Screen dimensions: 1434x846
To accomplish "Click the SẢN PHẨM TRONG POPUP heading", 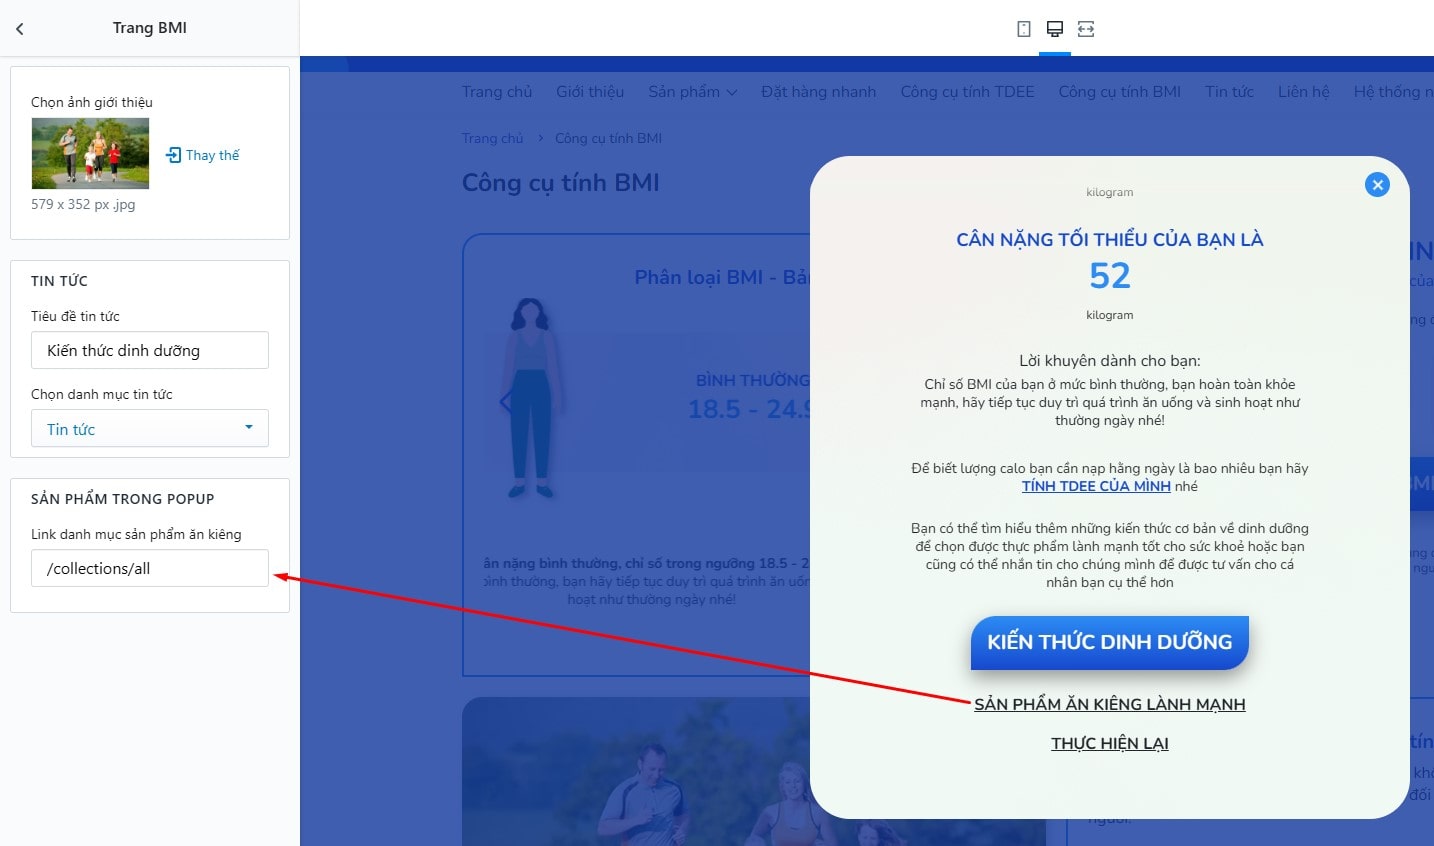I will (123, 499).
